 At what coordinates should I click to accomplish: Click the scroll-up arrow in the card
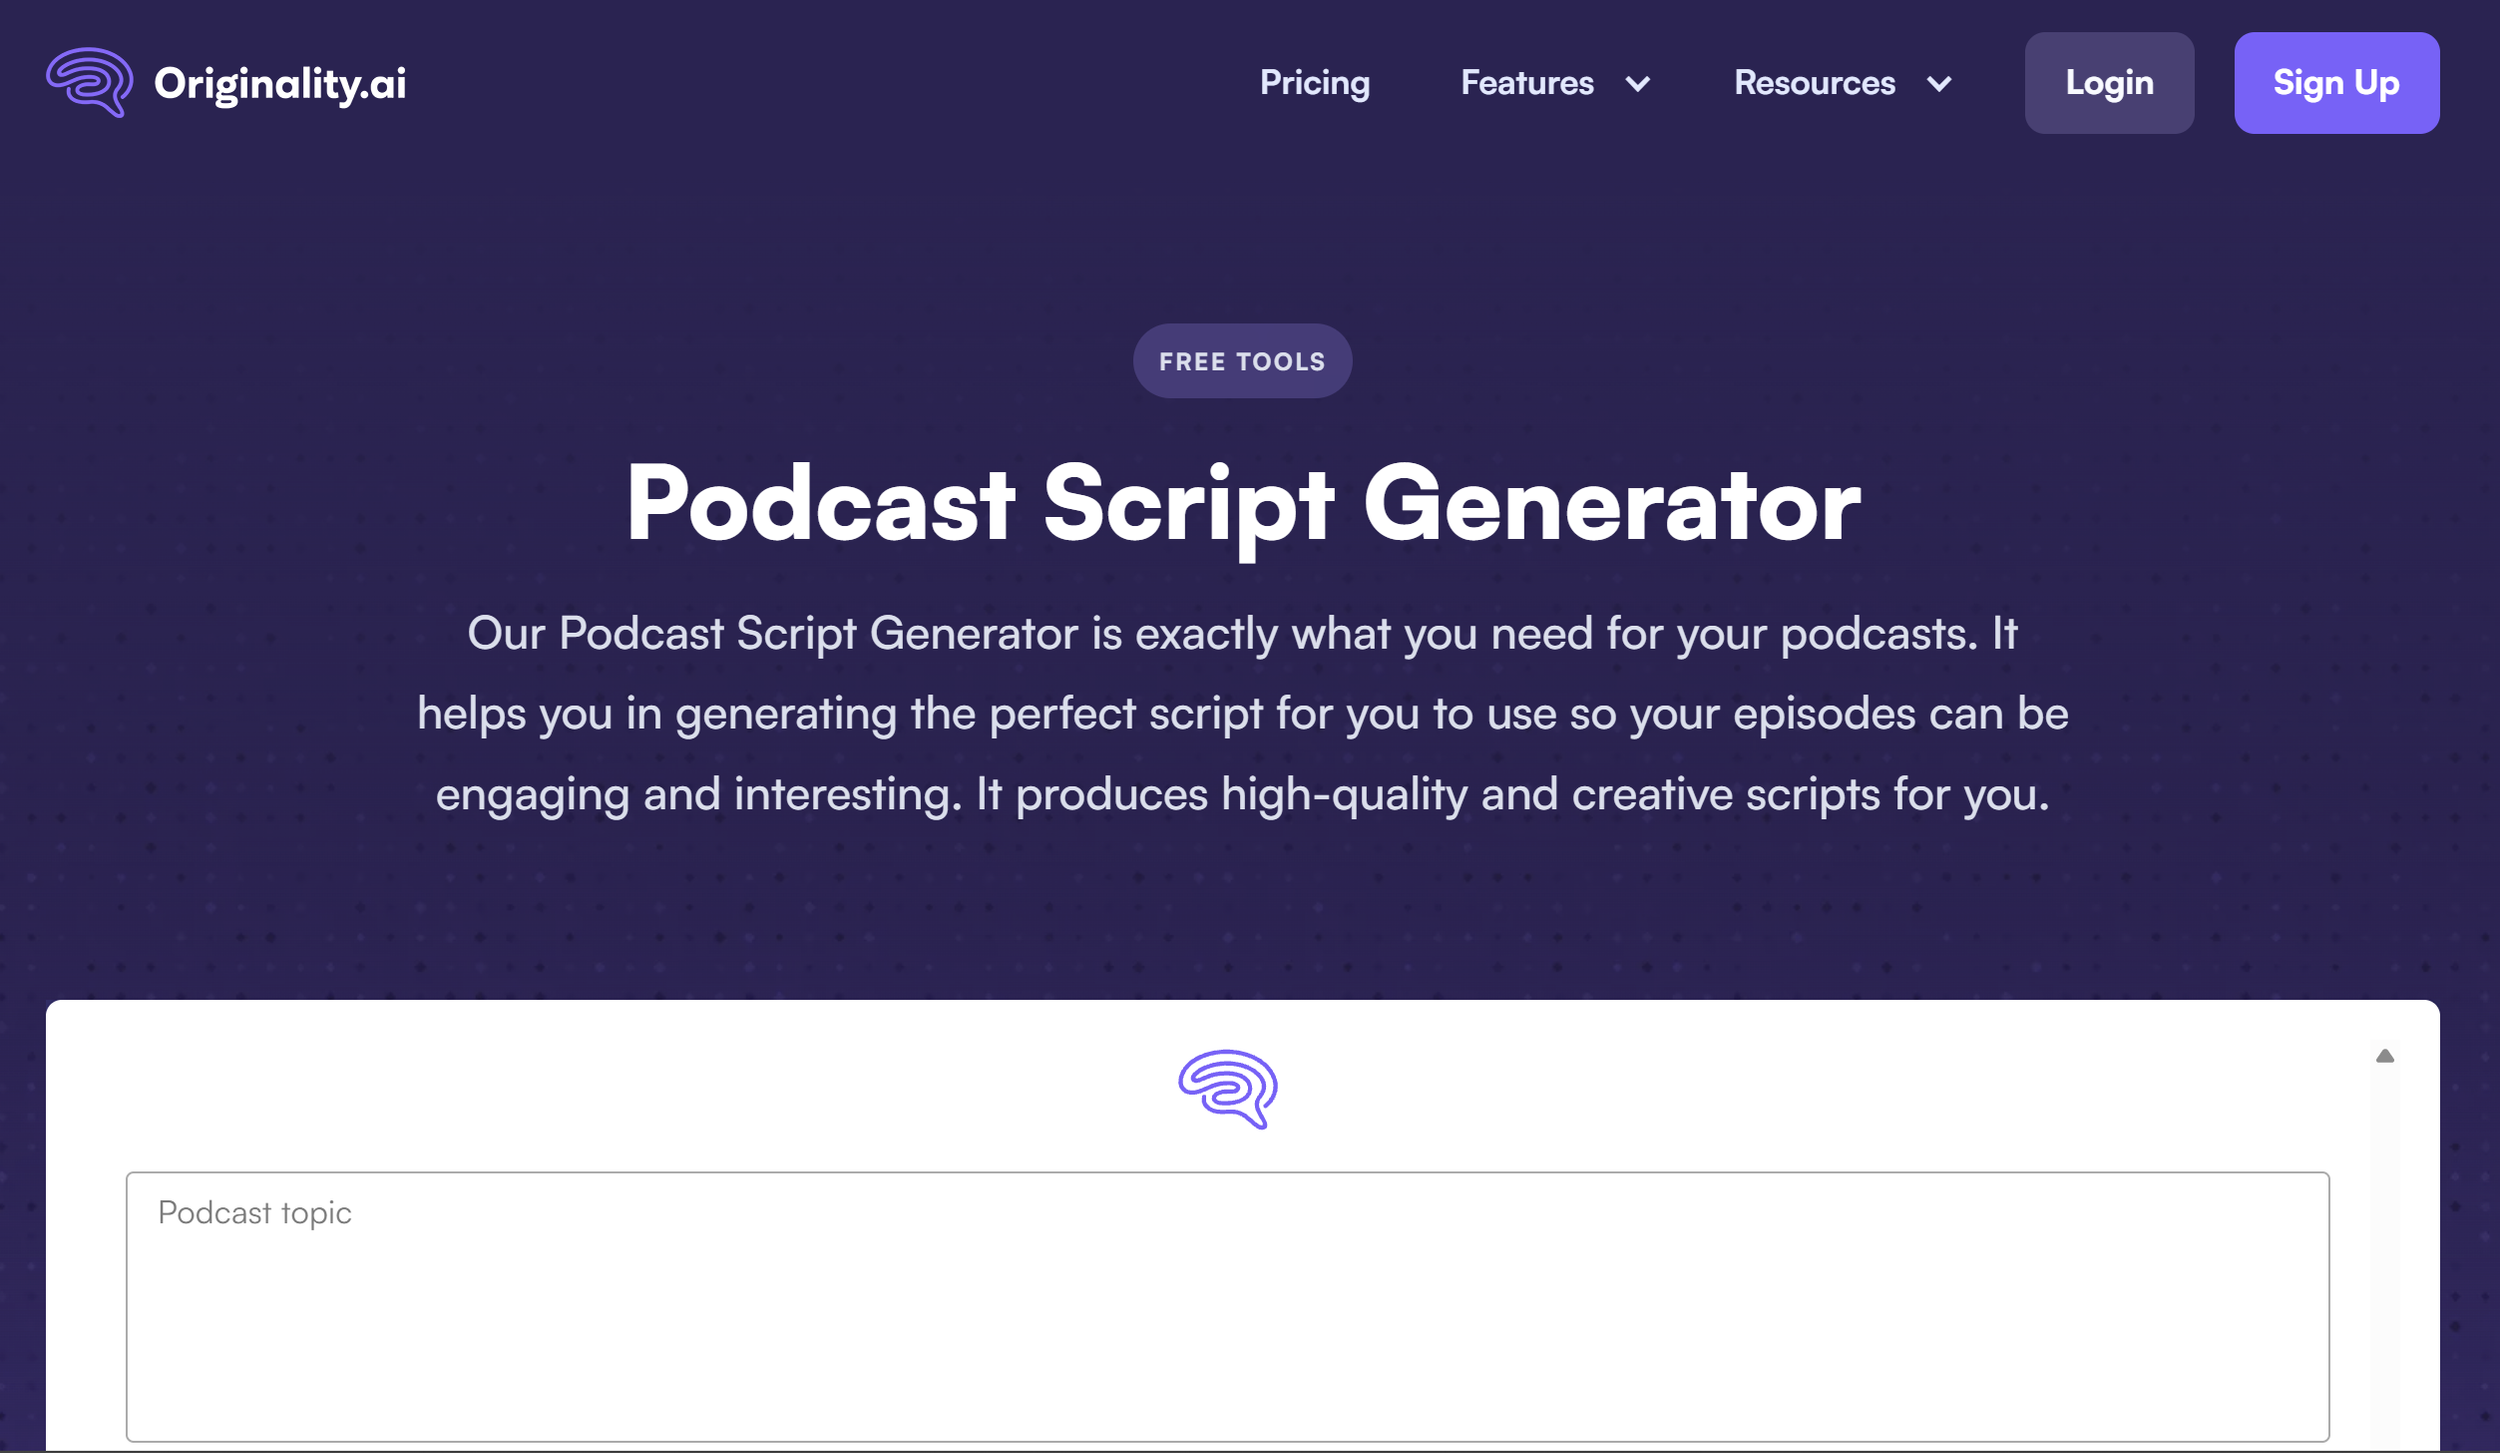(x=2384, y=1056)
